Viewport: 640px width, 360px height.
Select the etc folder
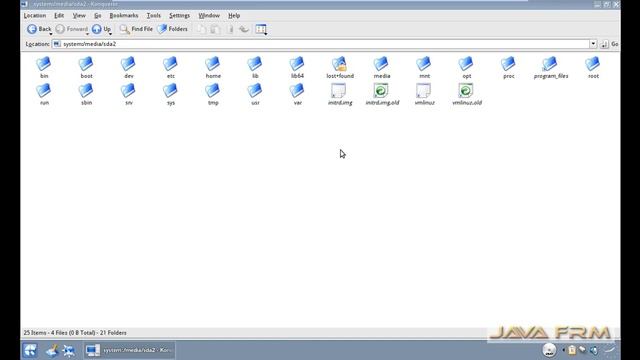[171, 67]
